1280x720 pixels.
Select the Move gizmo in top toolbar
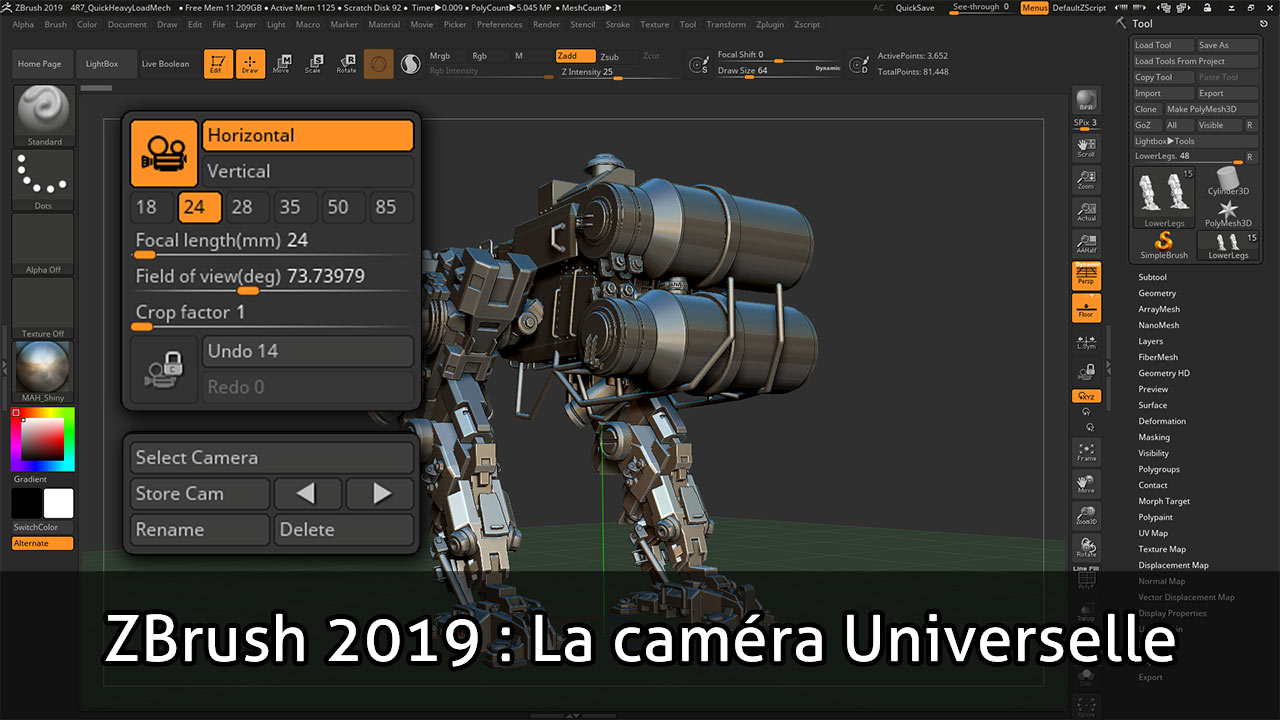pos(282,64)
